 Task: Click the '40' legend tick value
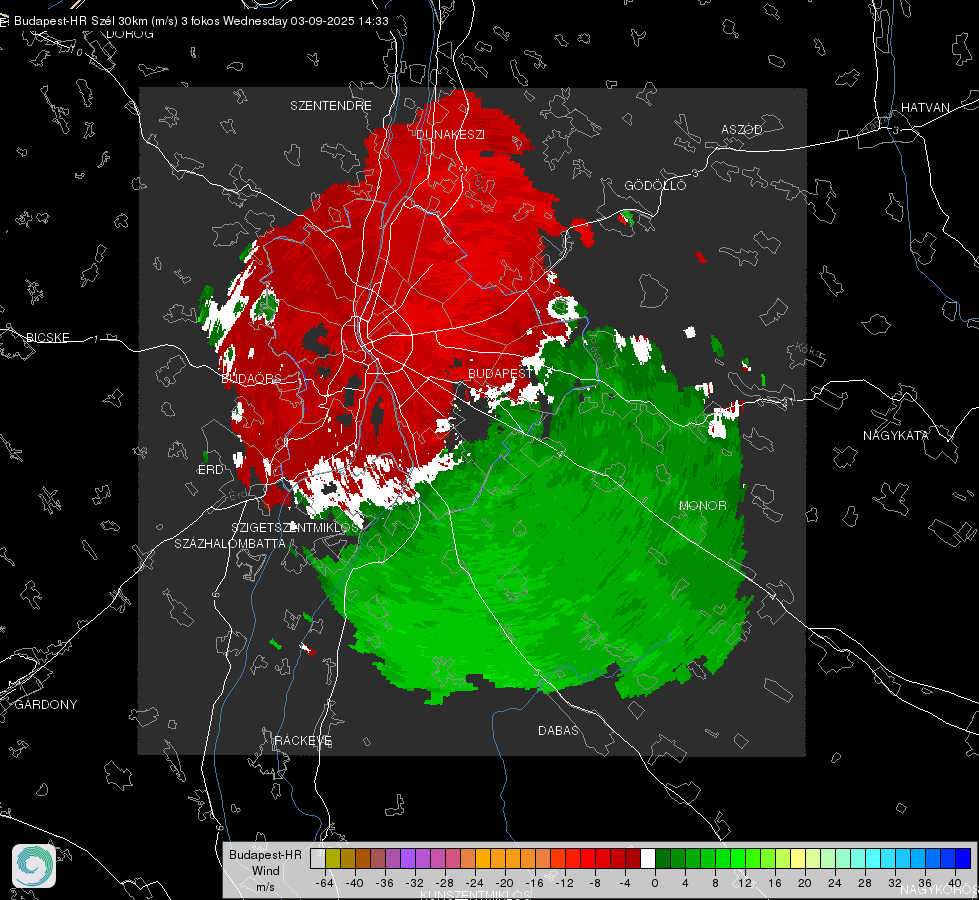(x=955, y=883)
